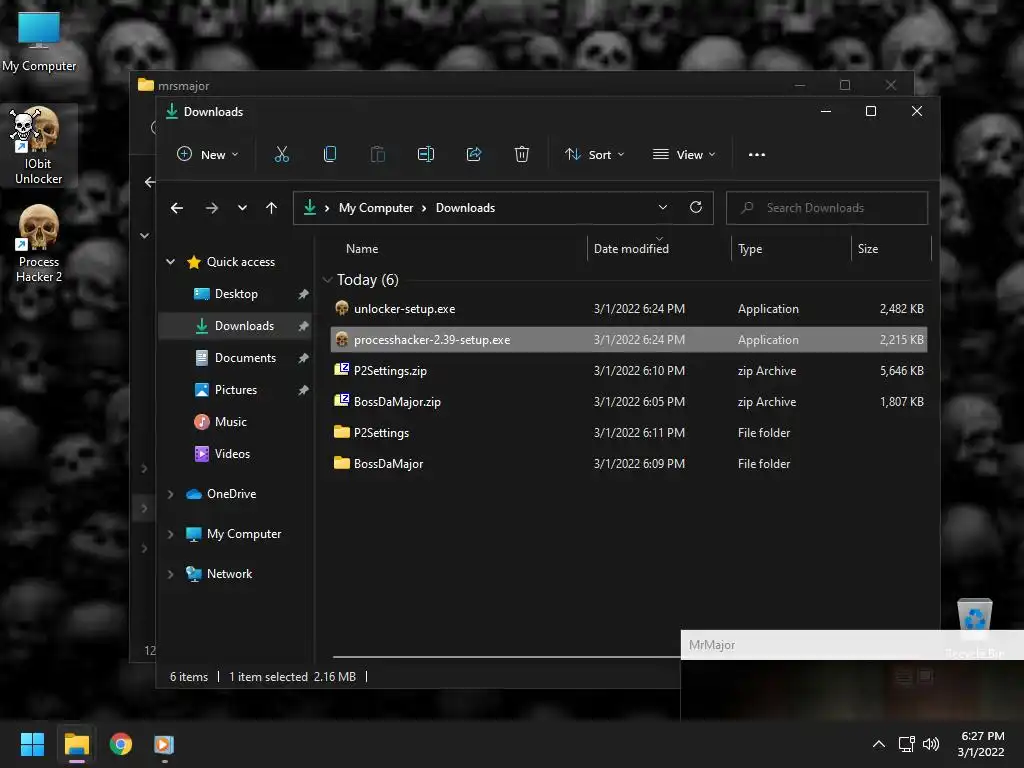The width and height of the screenshot is (1024, 768).
Task: Click the MrMajor popup title
Action: point(712,645)
